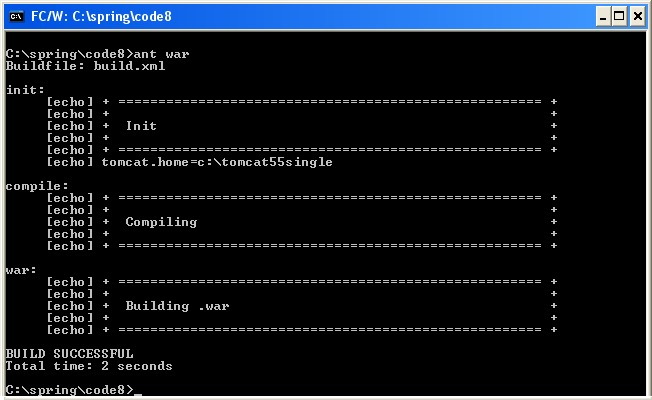Minimize the command prompt window

click(603, 17)
